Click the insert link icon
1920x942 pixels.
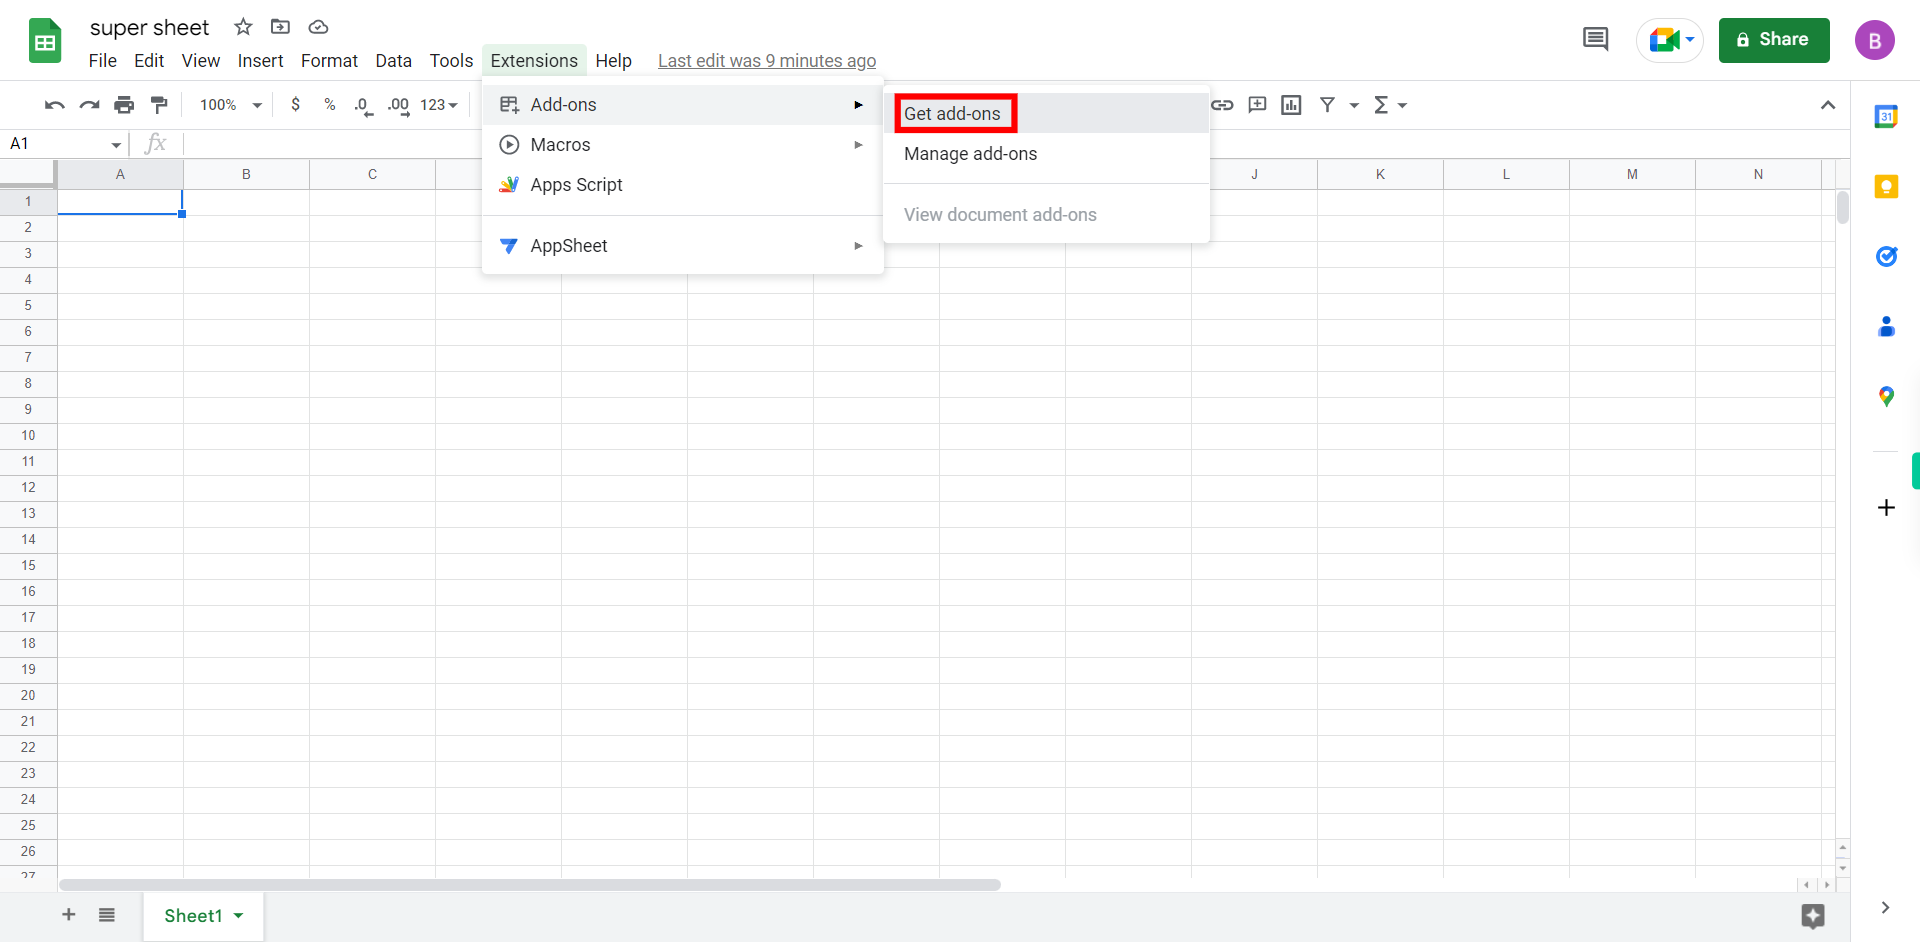click(1222, 105)
